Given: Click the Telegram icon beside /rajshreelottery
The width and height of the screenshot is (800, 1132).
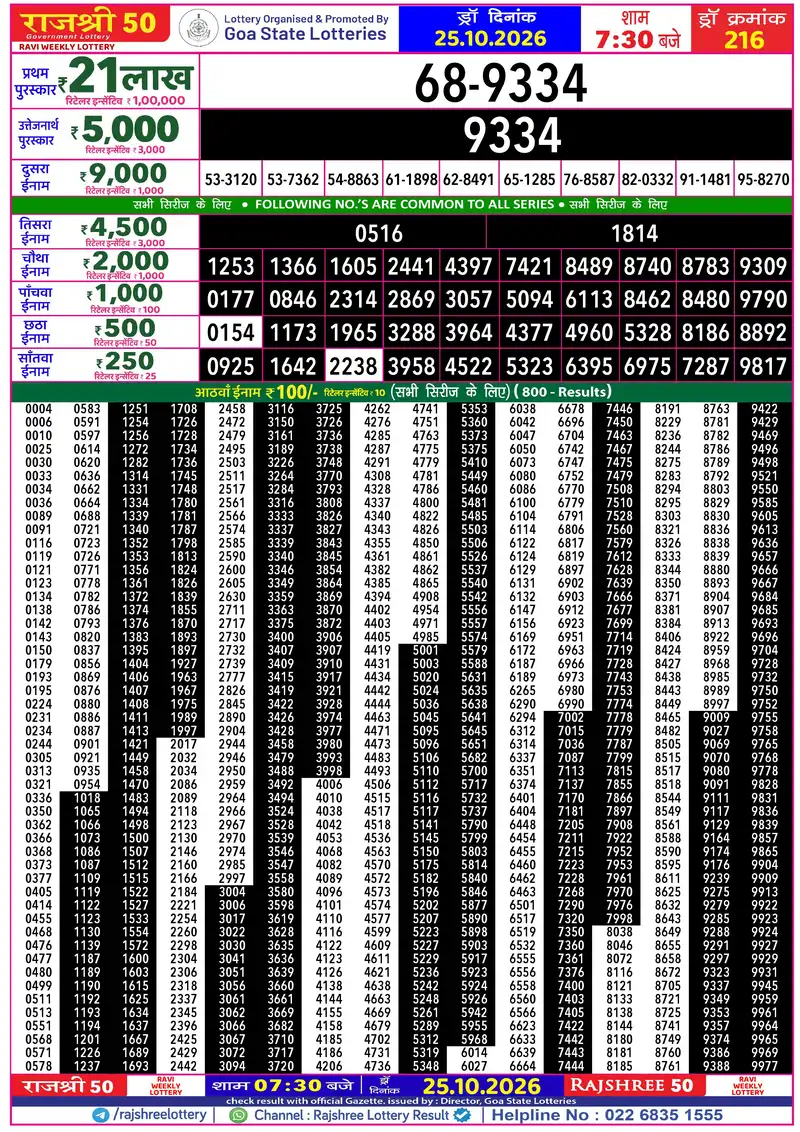Looking at the screenshot, I should click(100, 1115).
